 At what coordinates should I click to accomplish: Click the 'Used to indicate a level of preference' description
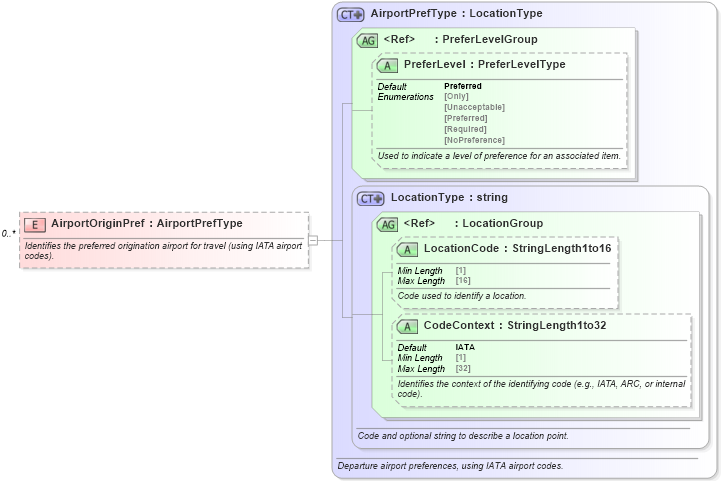click(499, 156)
